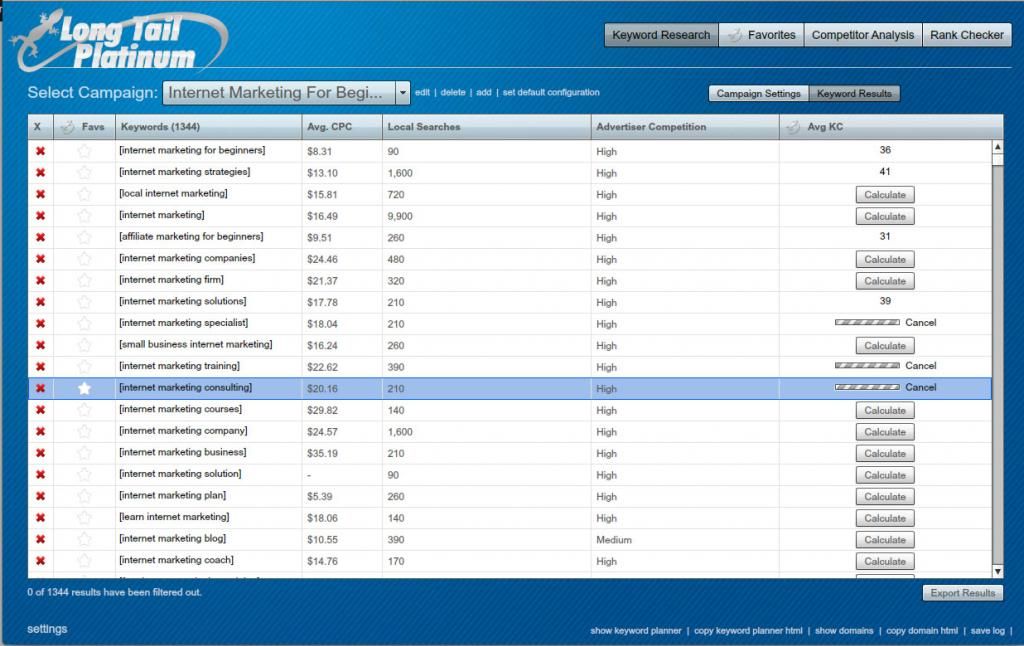
Task: Sort by the Favs column header
Action: [x=84, y=127]
